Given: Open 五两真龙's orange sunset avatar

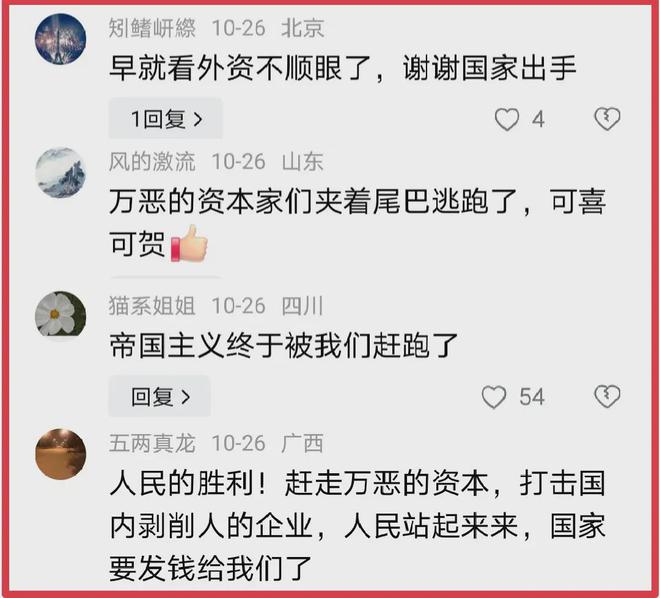Looking at the screenshot, I should tap(60, 454).
